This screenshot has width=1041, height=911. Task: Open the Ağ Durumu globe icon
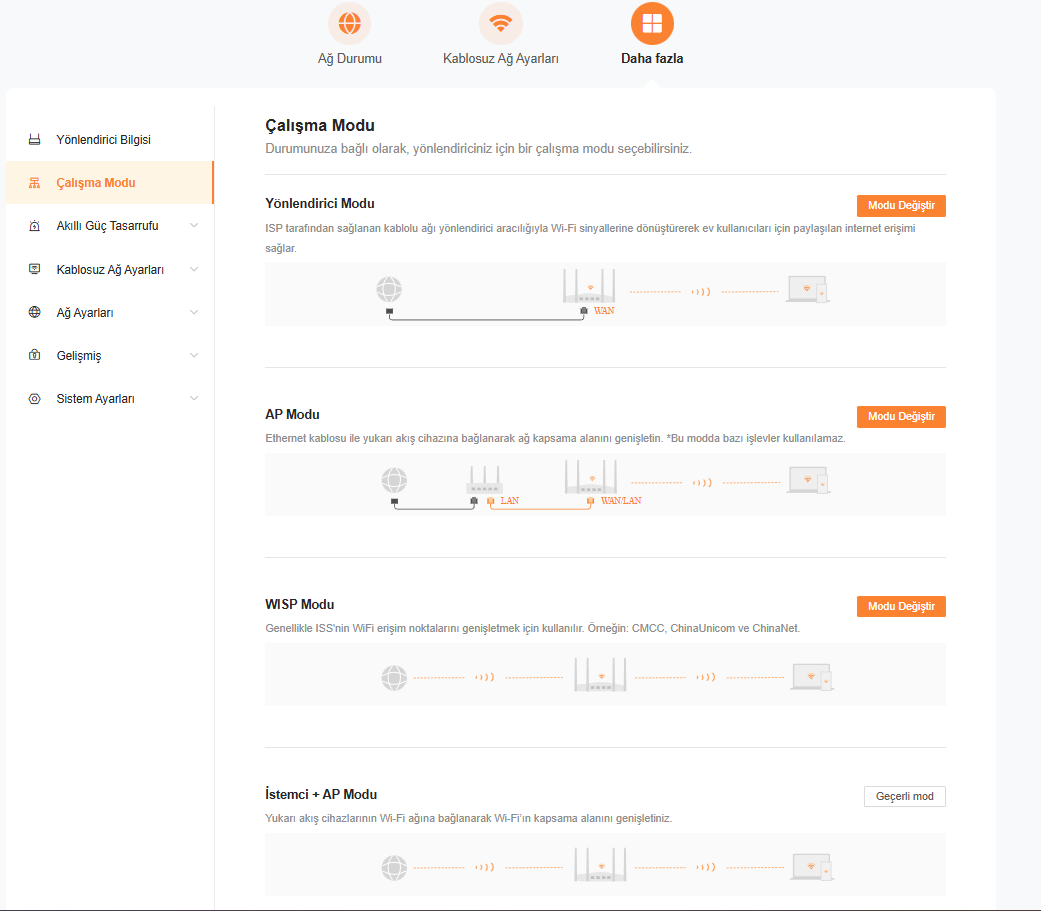[x=349, y=23]
